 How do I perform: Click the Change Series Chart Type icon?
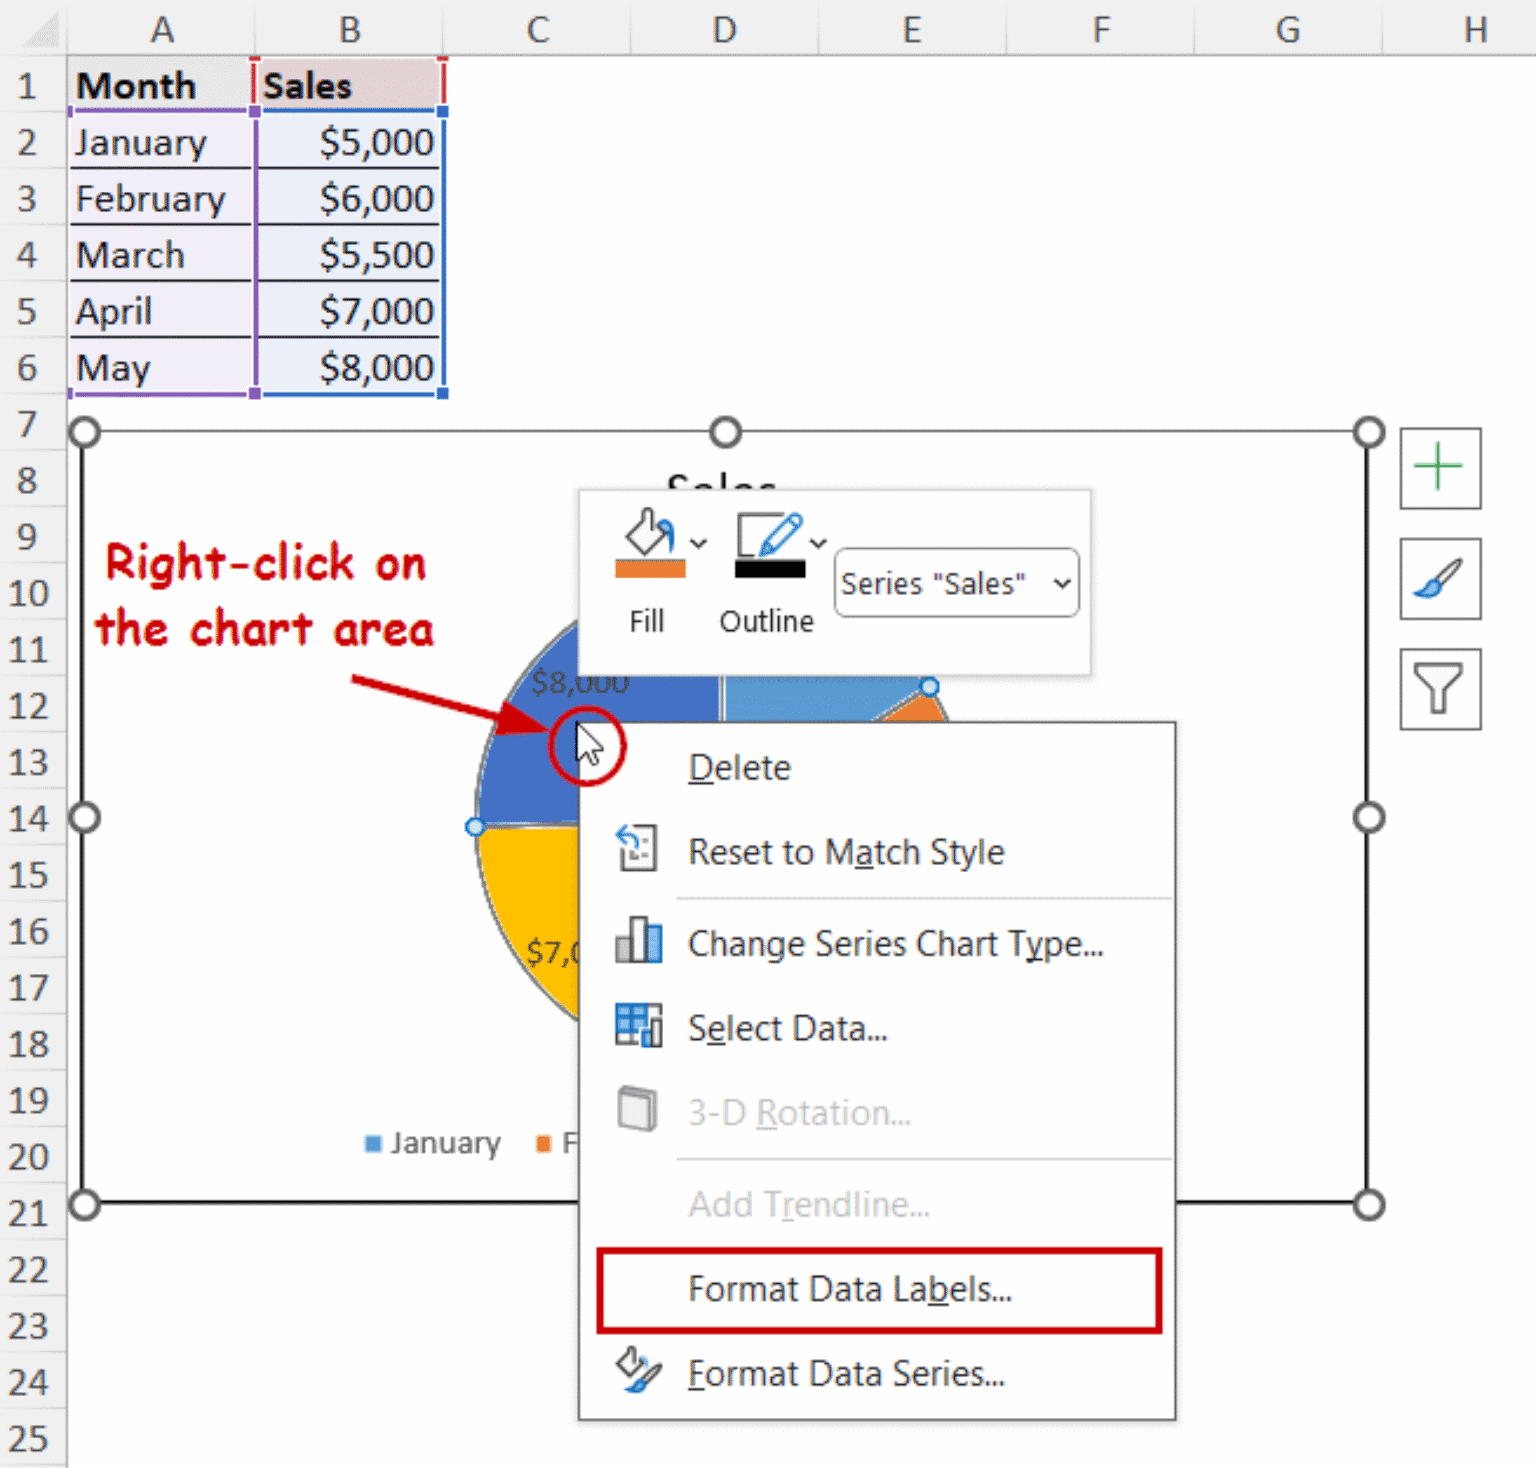638,941
